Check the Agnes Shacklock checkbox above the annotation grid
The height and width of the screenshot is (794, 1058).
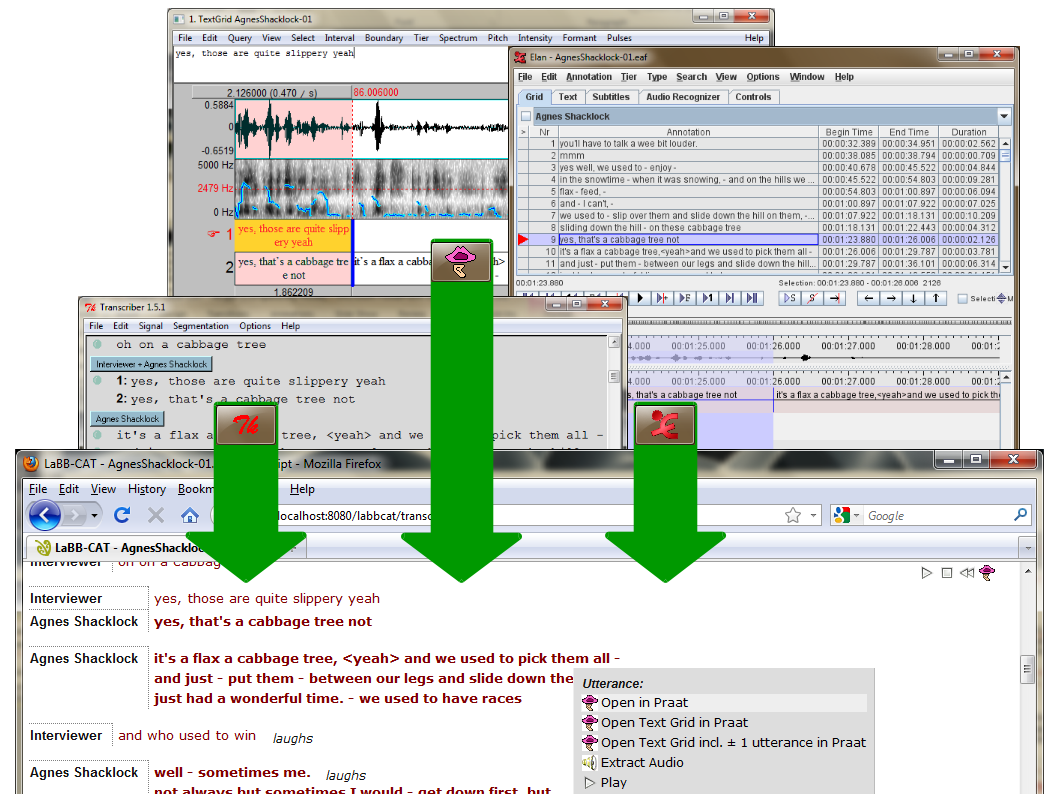(525, 116)
